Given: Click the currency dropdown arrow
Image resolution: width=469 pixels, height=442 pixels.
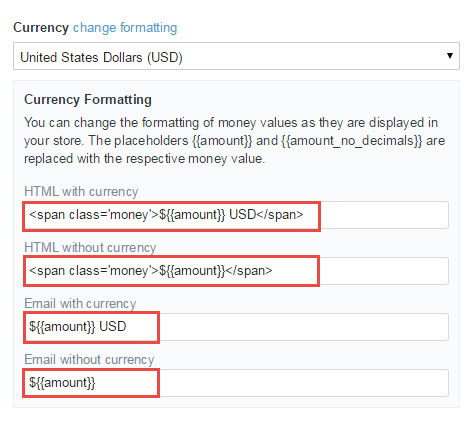Looking at the screenshot, I should [450, 55].
